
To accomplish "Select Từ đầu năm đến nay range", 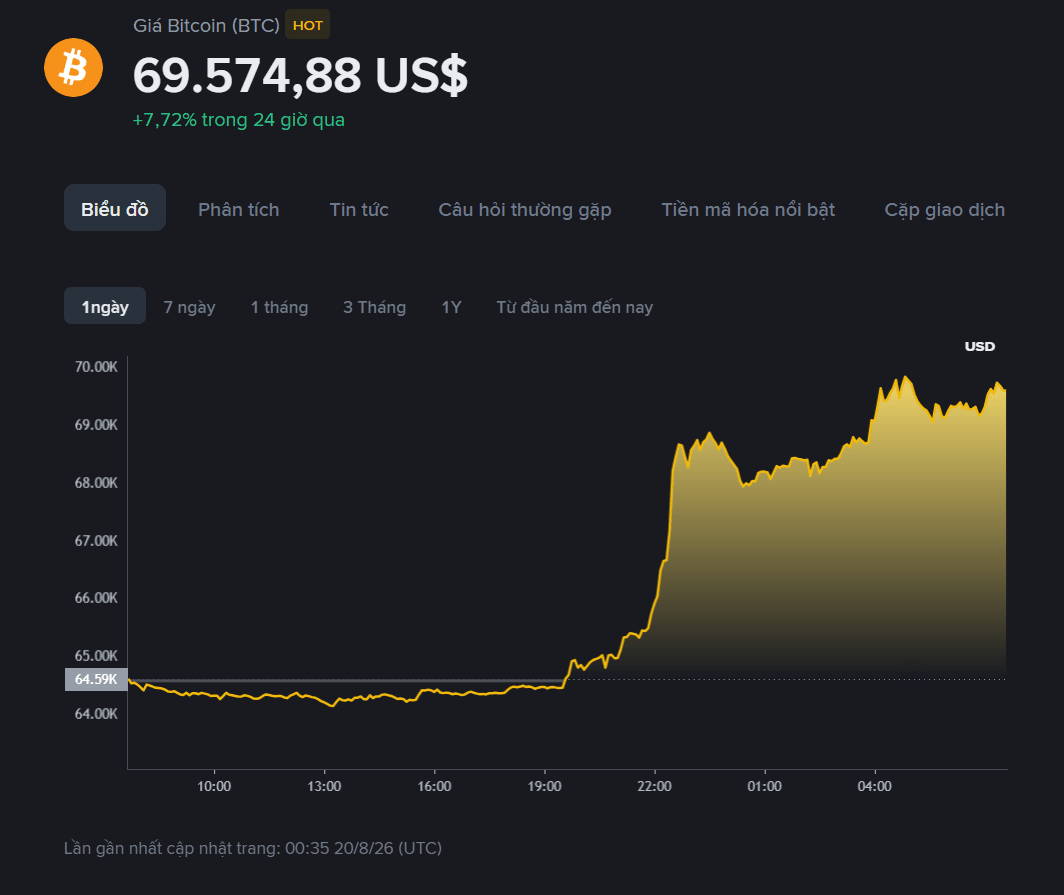I will 575,307.
